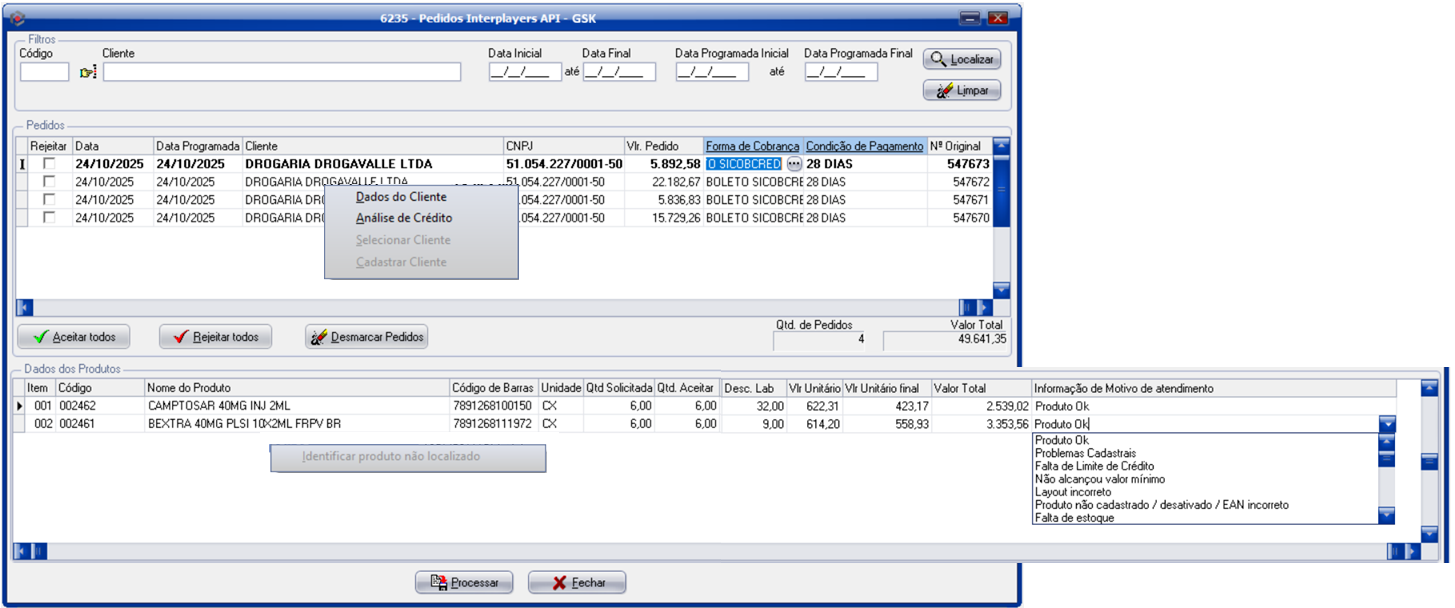Click the Limpar eraser button
1455x608 pixels.
pos(961,91)
